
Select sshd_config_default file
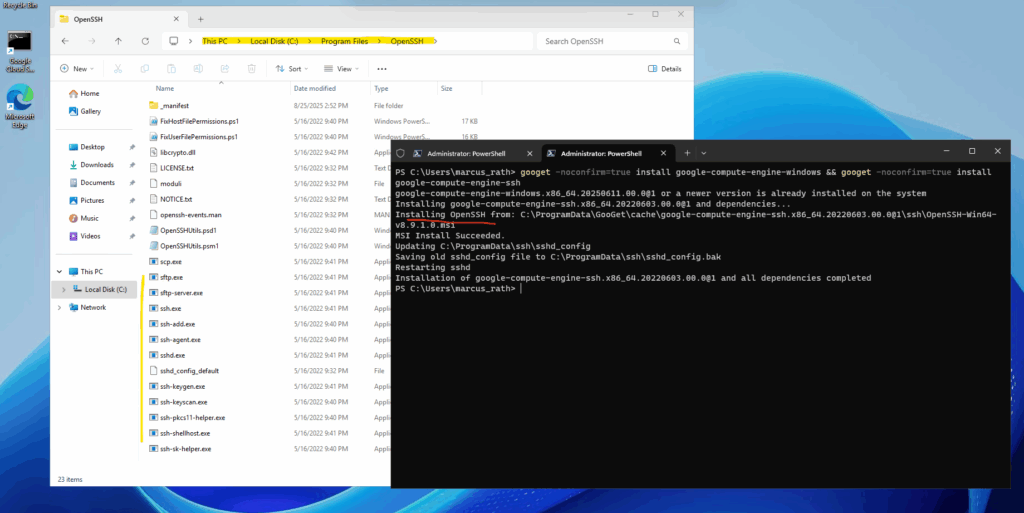coord(184,371)
